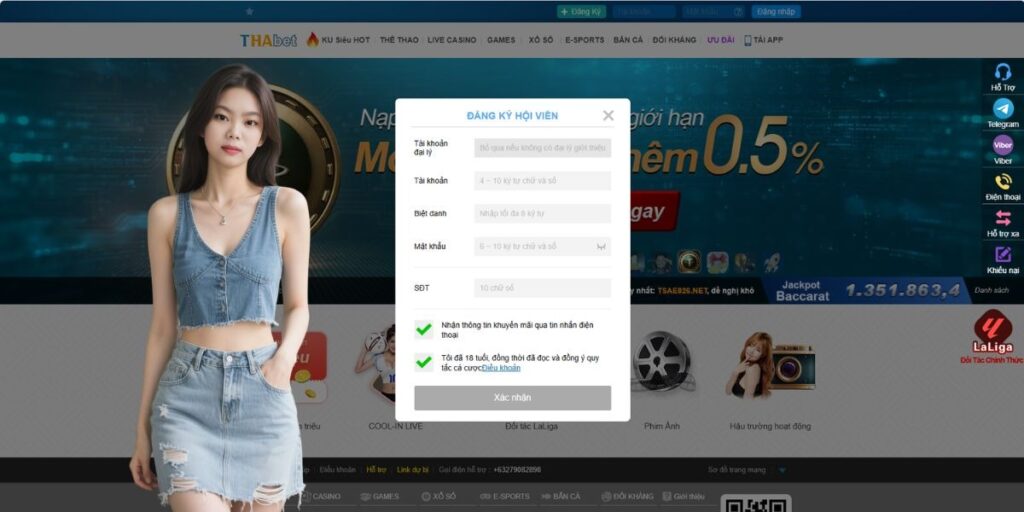This screenshot has width=1024, height=512.
Task: Click the Tài khoản username input field
Action: [542, 181]
